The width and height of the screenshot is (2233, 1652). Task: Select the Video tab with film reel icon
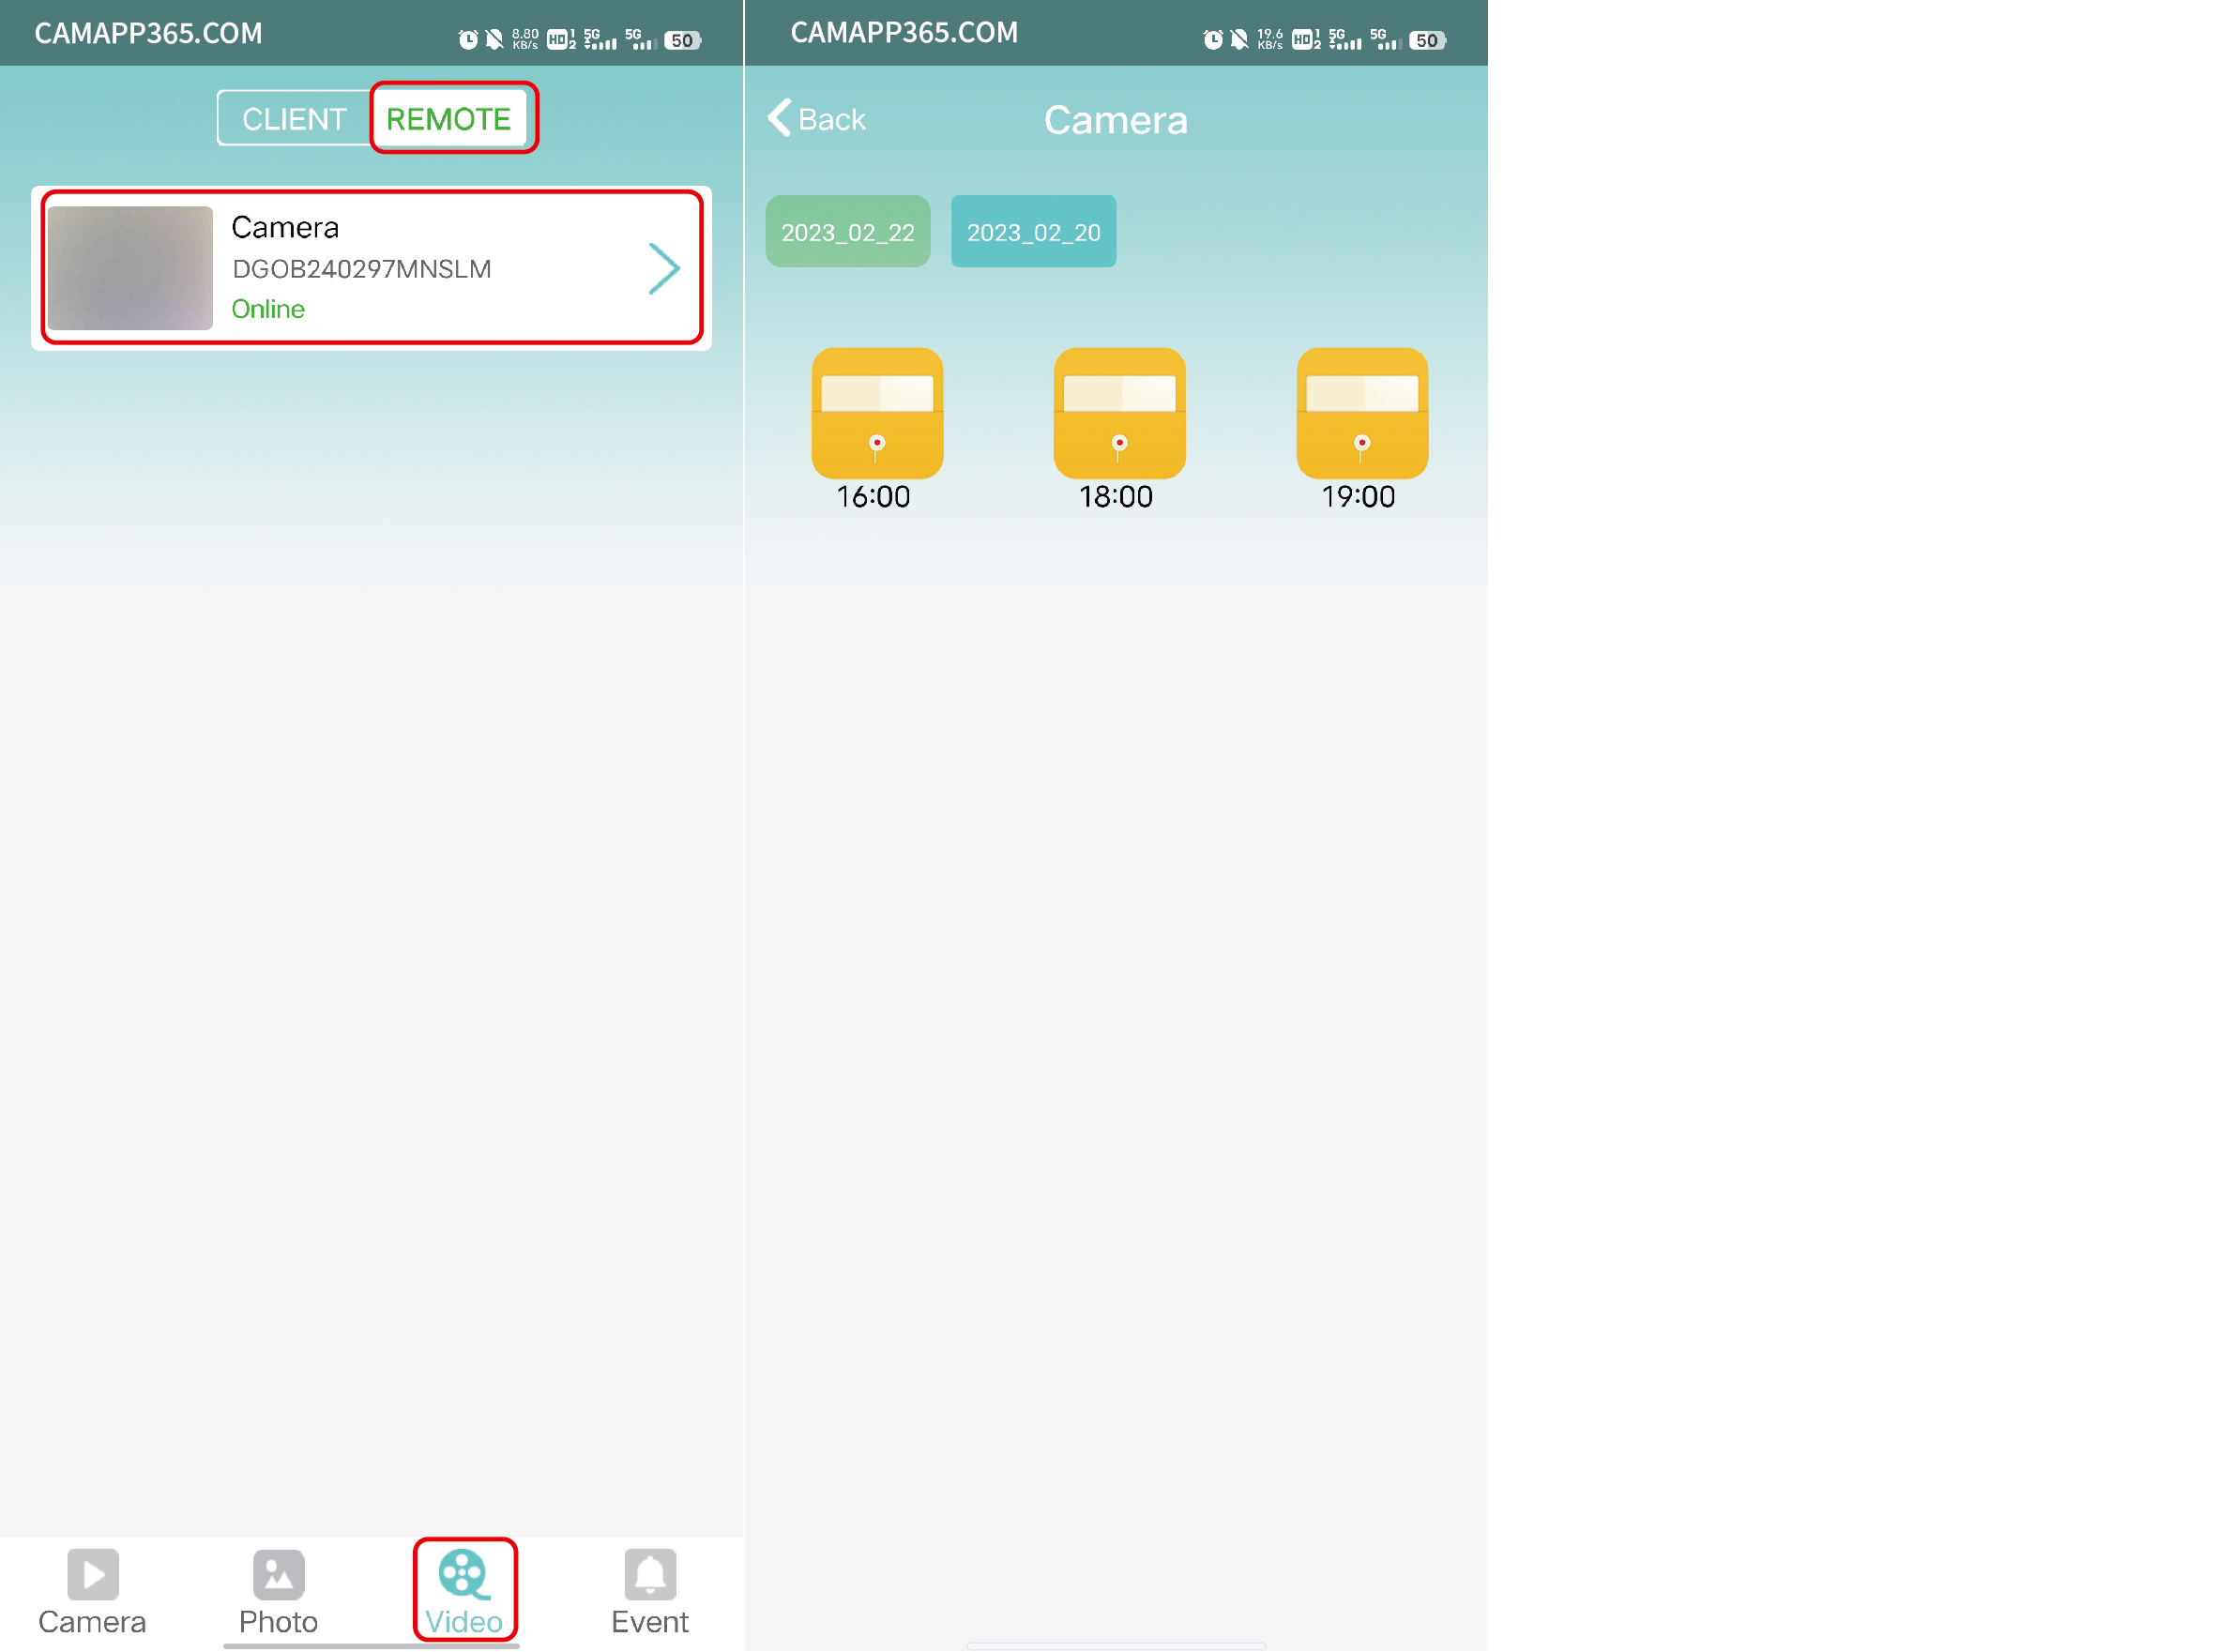coord(464,1593)
